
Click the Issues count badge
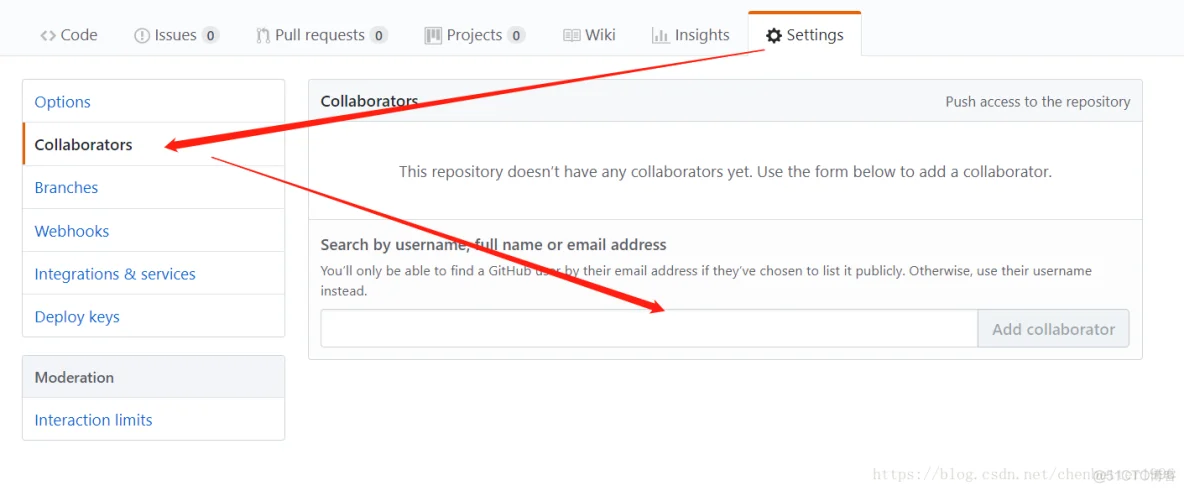coord(211,36)
